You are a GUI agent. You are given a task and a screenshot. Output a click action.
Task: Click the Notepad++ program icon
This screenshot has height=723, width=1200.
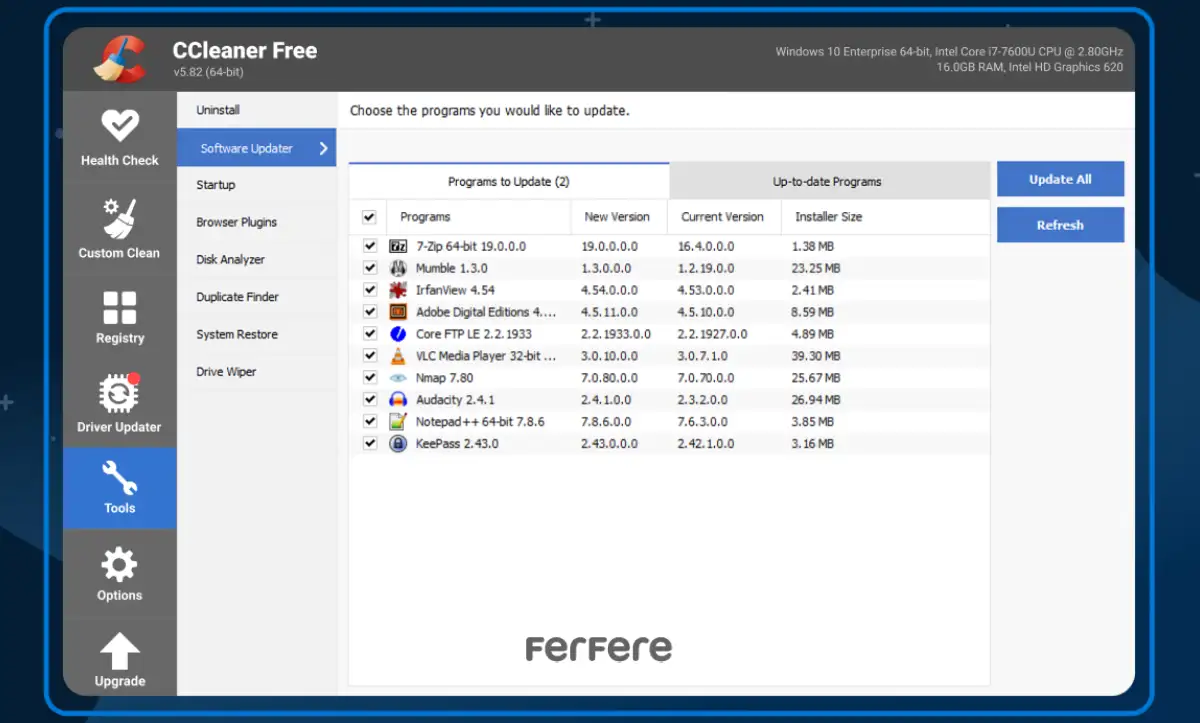coord(398,422)
